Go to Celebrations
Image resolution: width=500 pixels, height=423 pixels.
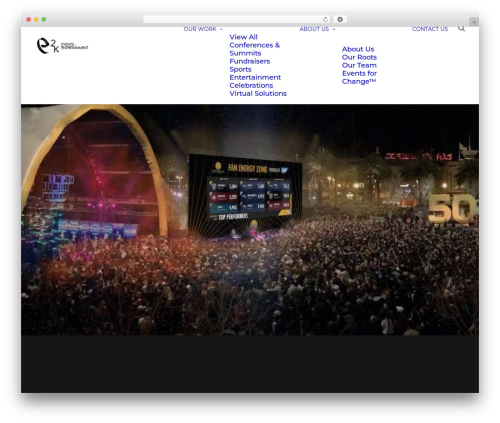click(x=251, y=85)
